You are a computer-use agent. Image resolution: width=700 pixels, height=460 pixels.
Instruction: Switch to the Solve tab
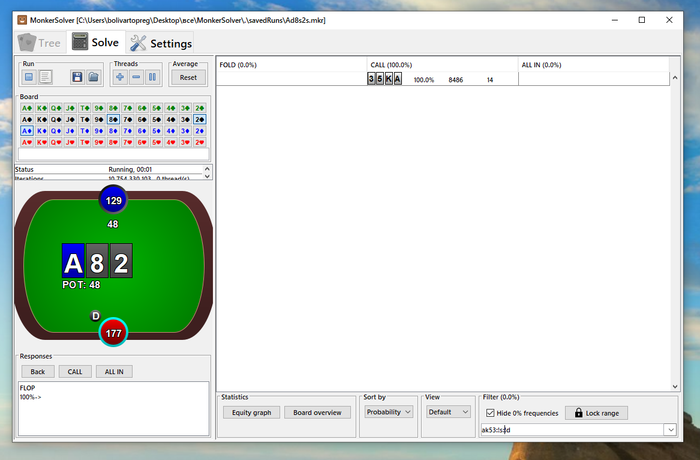(96, 42)
